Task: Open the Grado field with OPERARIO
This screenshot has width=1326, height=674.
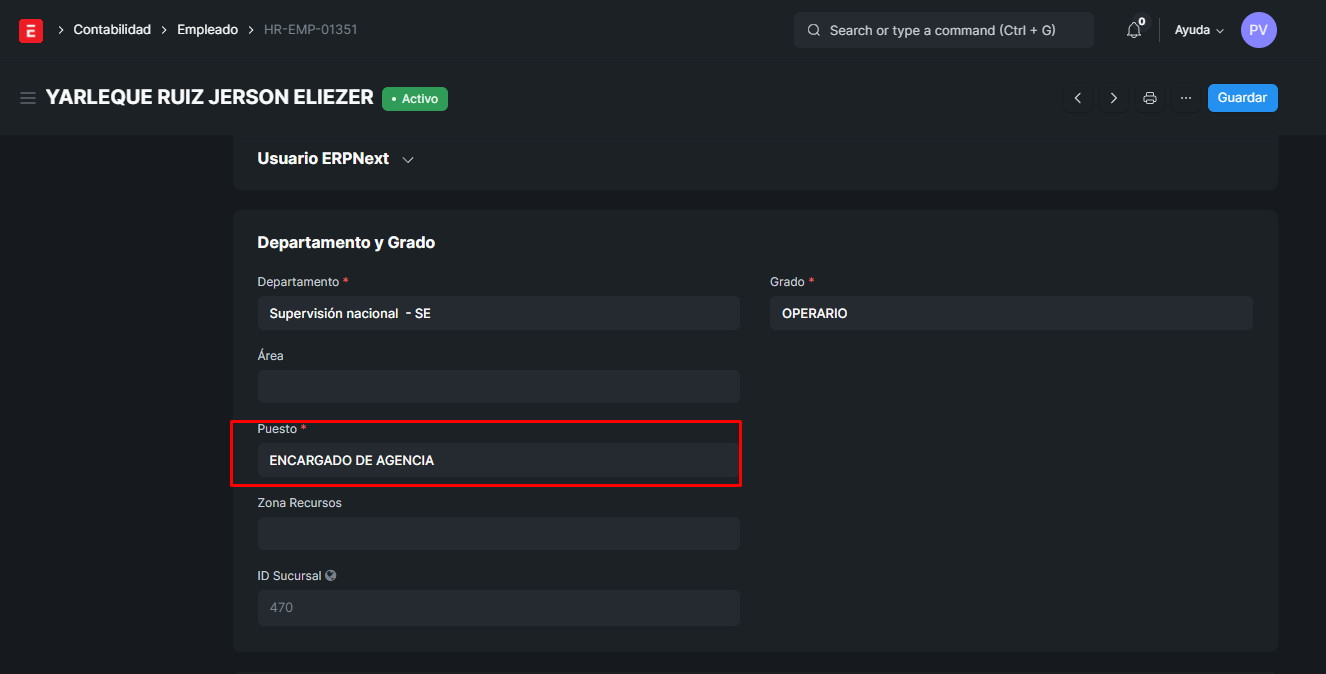Action: click(1010, 313)
